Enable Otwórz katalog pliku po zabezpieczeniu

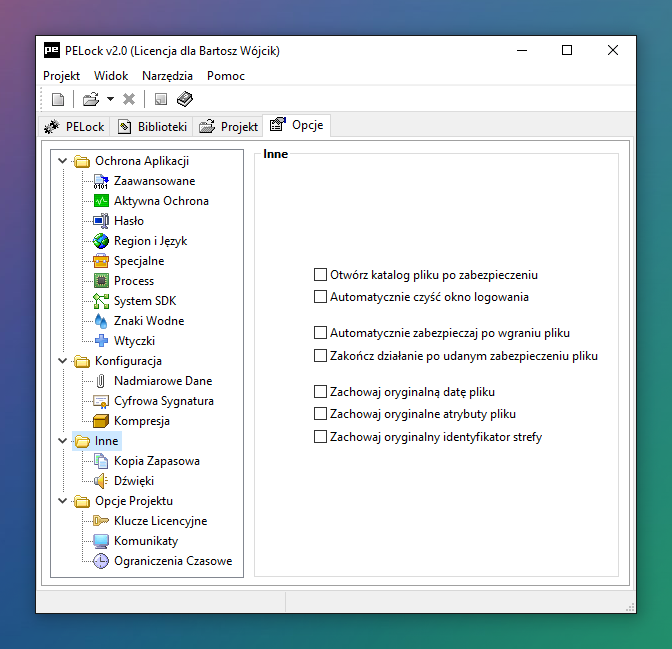(x=321, y=274)
